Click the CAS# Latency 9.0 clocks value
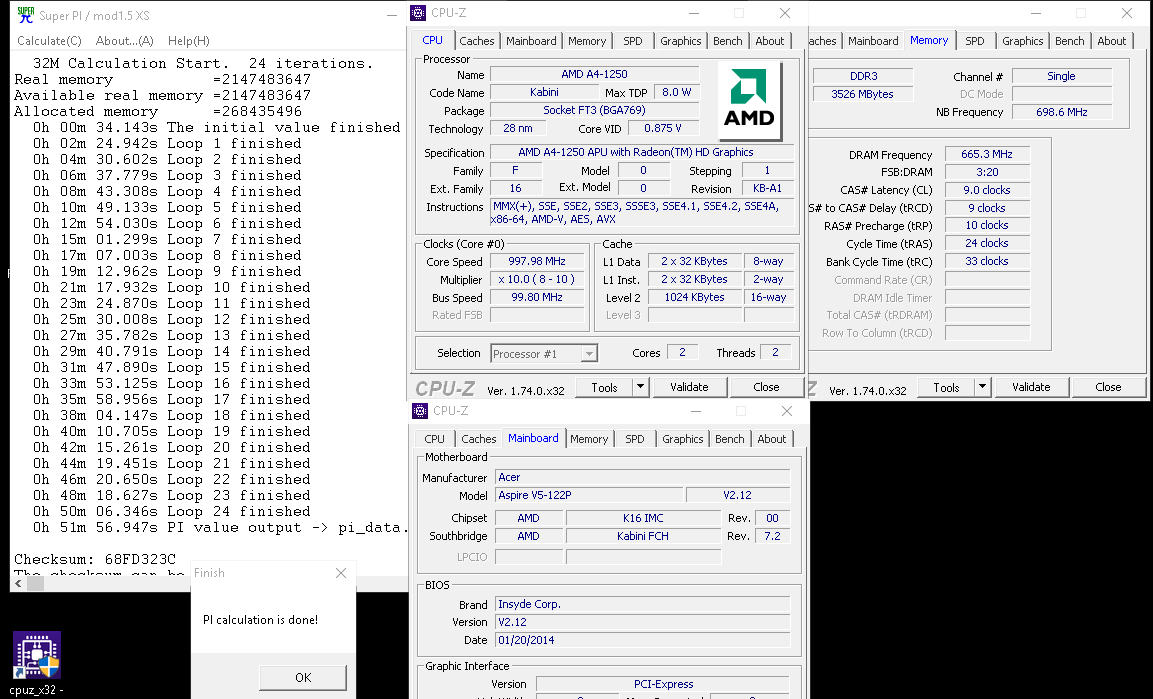1153x699 pixels. (987, 190)
